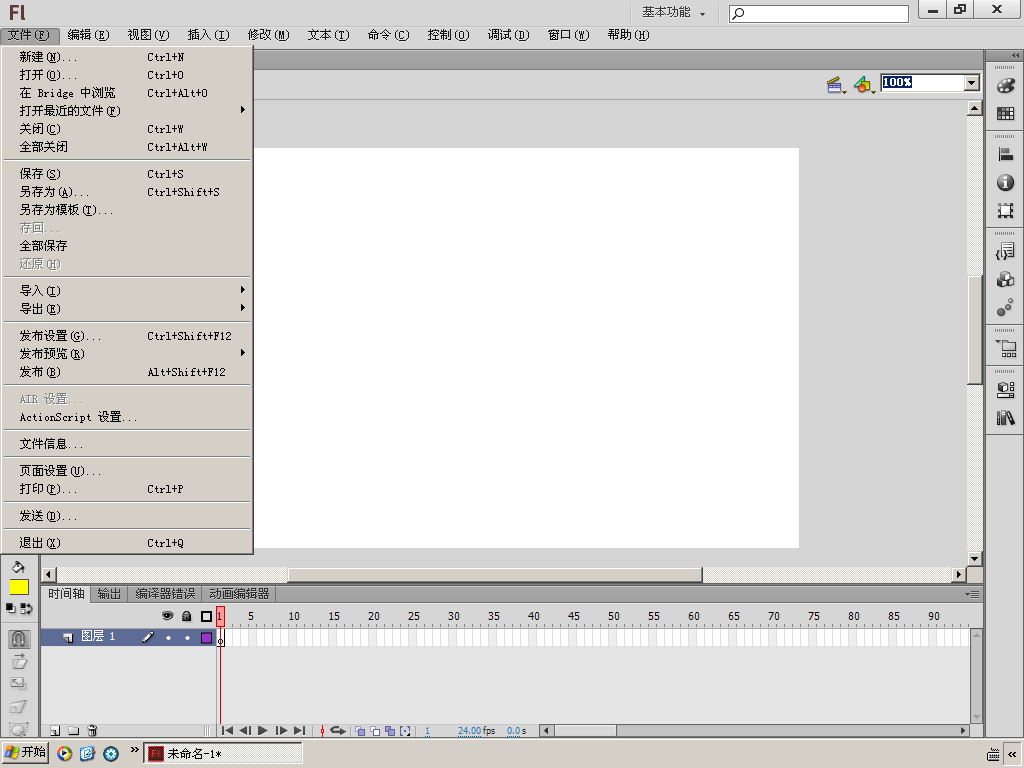Play the timeline animation
The height and width of the screenshot is (768, 1024).
coord(263,731)
